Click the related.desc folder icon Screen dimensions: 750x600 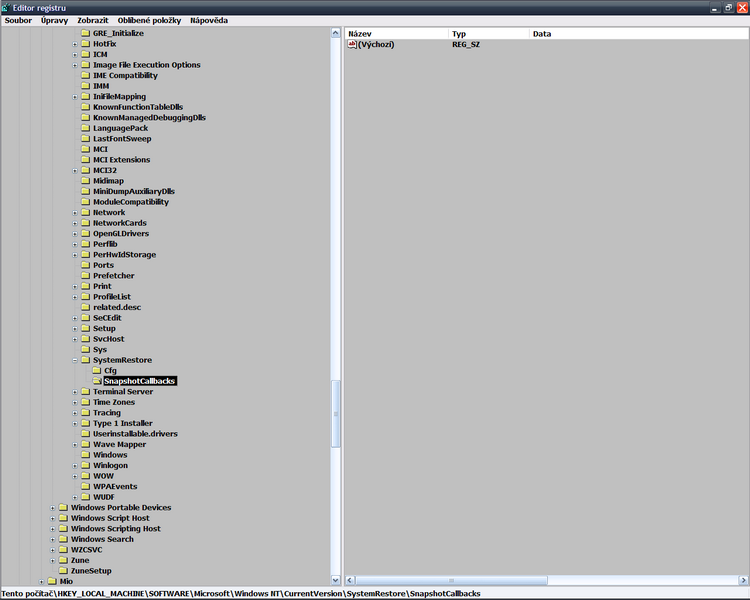coord(86,307)
